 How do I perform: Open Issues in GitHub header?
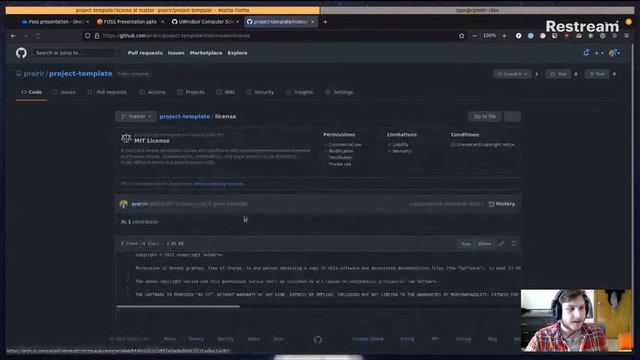pos(176,53)
